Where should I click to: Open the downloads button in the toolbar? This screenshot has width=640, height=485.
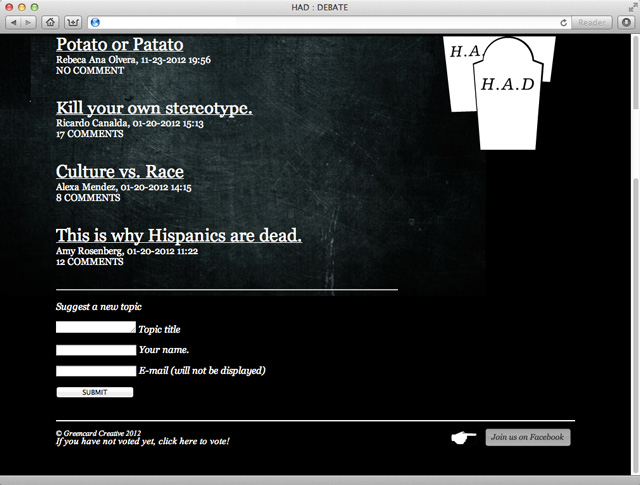[626, 22]
